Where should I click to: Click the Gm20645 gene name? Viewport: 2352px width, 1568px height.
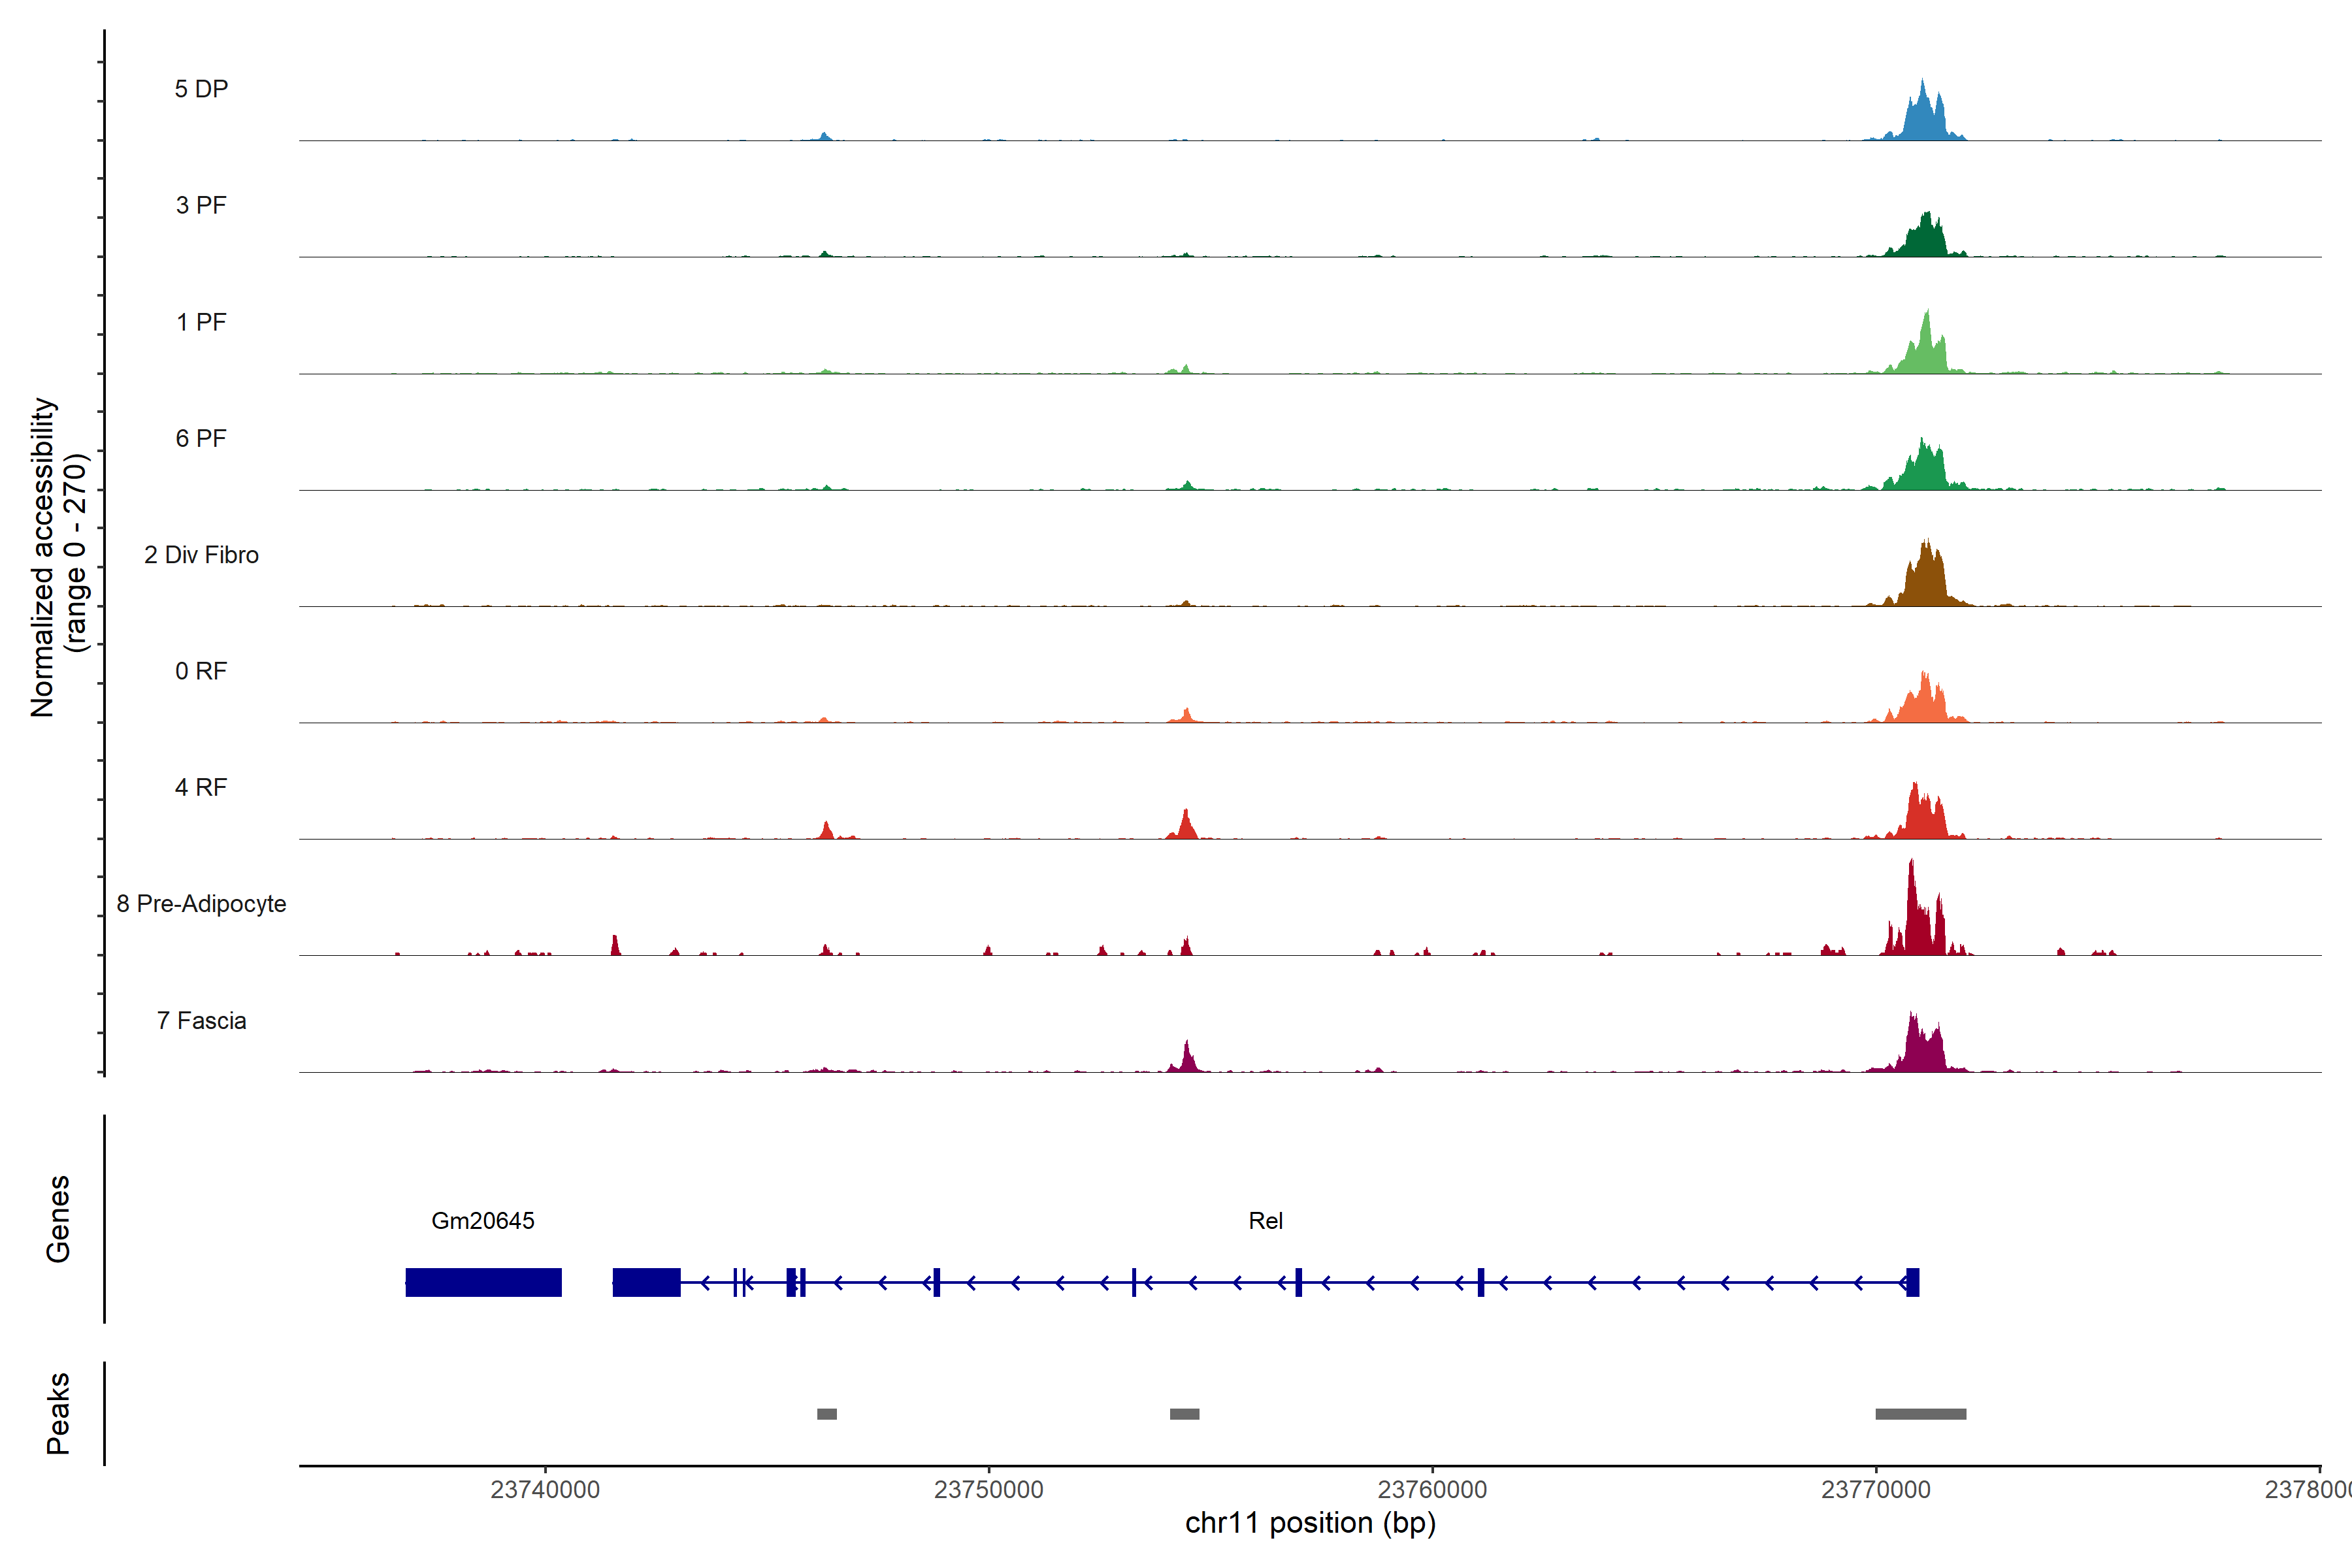click(482, 1220)
